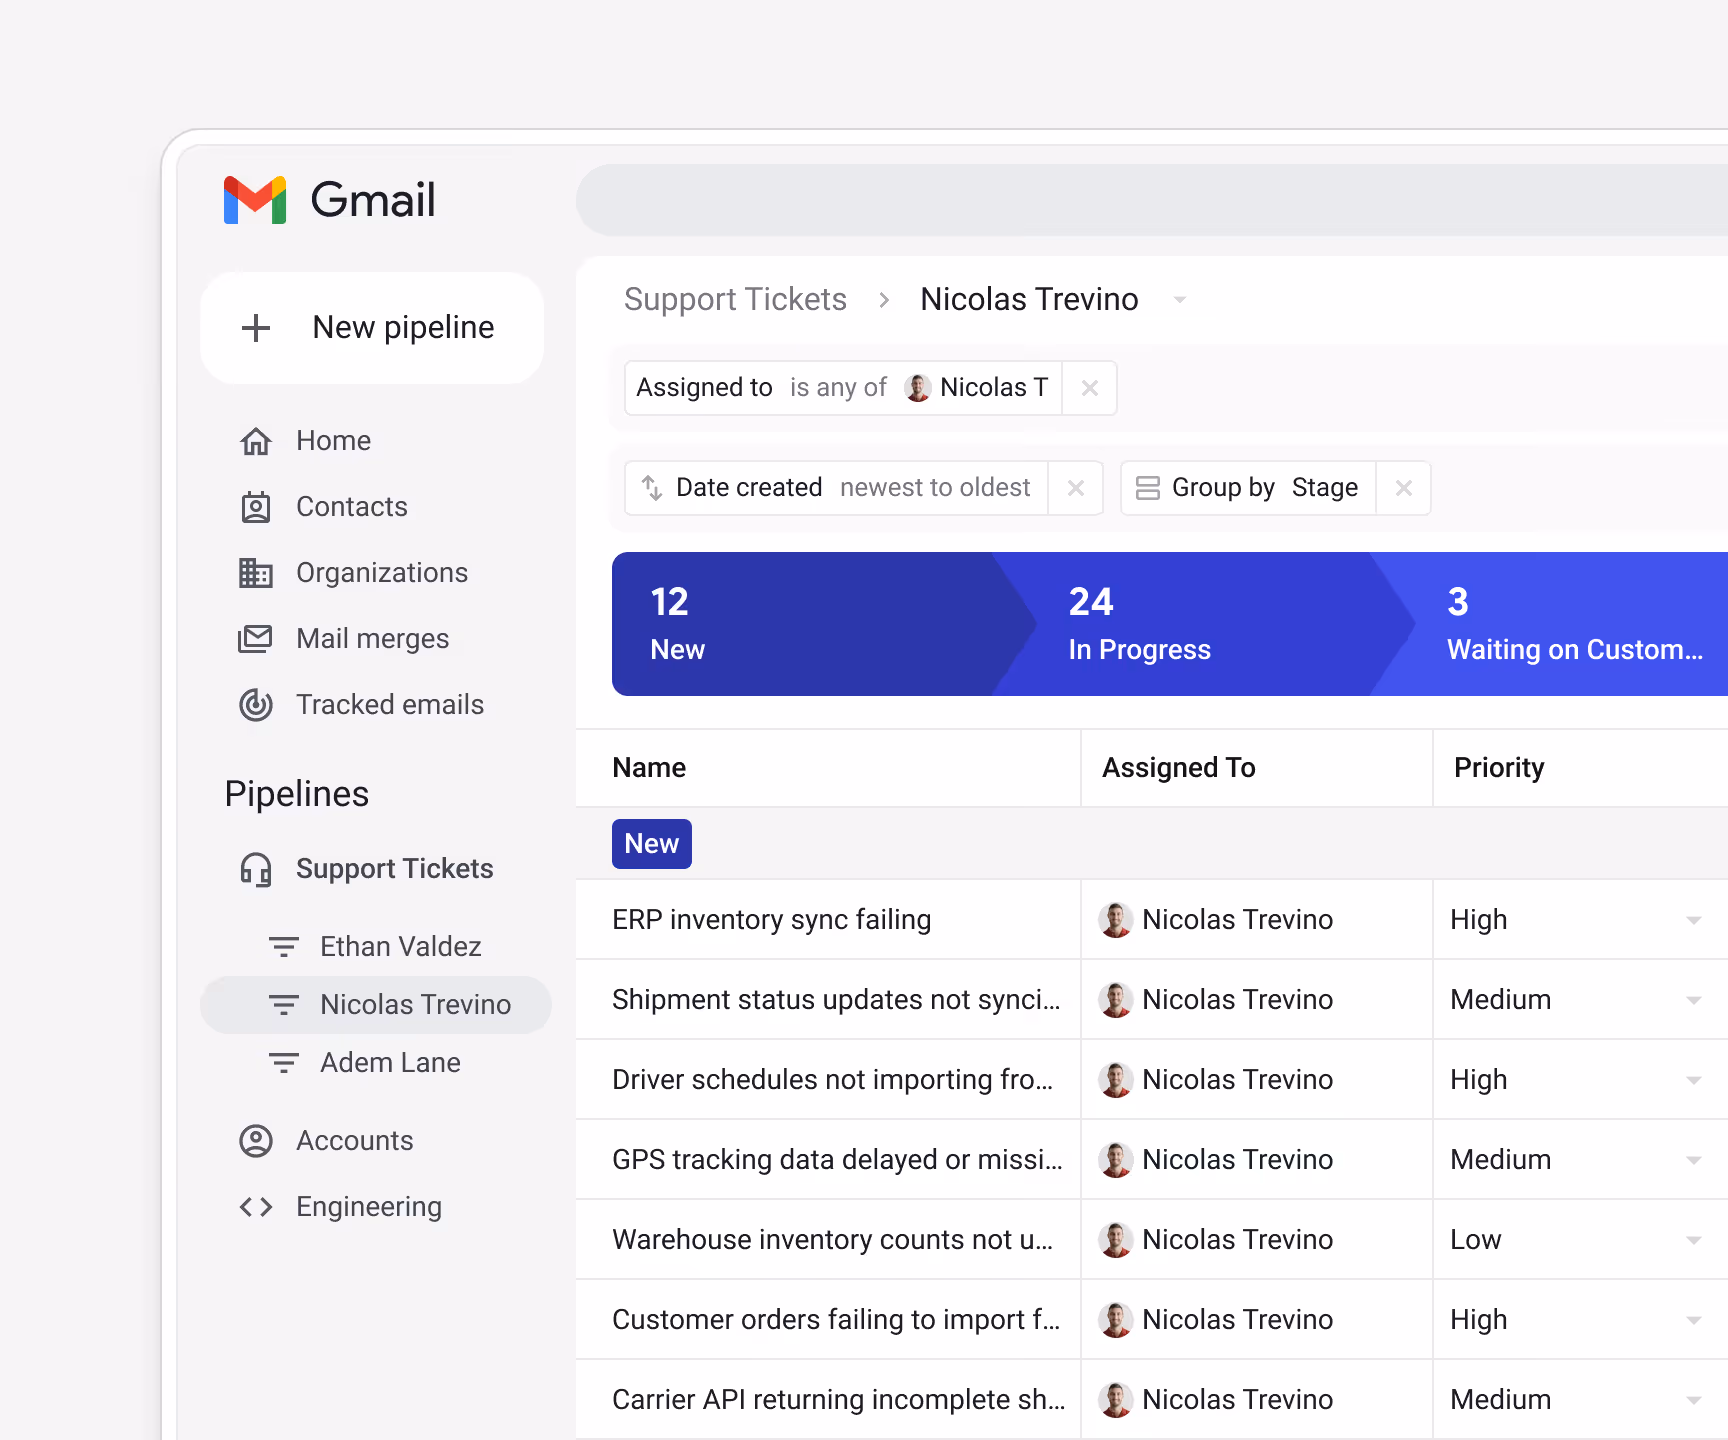The width and height of the screenshot is (1728, 1440).
Task: Click Nicolas T avatar in Assigned to filter
Action: tap(918, 388)
